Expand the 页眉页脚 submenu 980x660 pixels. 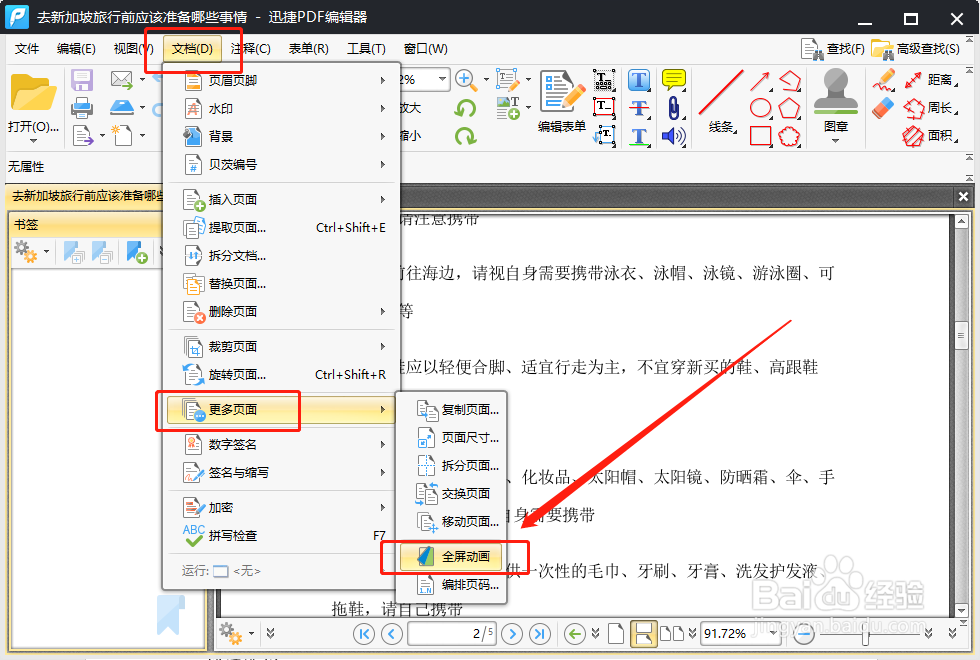pyautogui.click(x=281, y=81)
